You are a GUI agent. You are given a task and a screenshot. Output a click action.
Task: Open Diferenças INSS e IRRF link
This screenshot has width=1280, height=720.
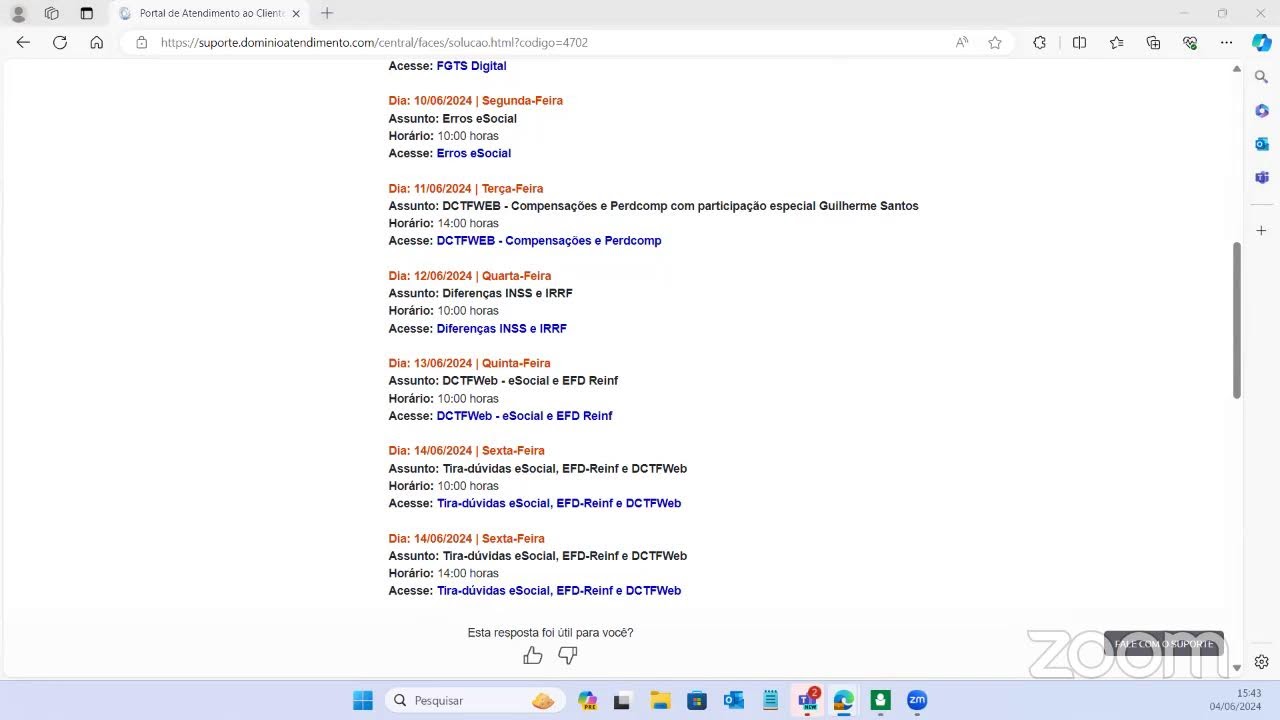click(502, 328)
